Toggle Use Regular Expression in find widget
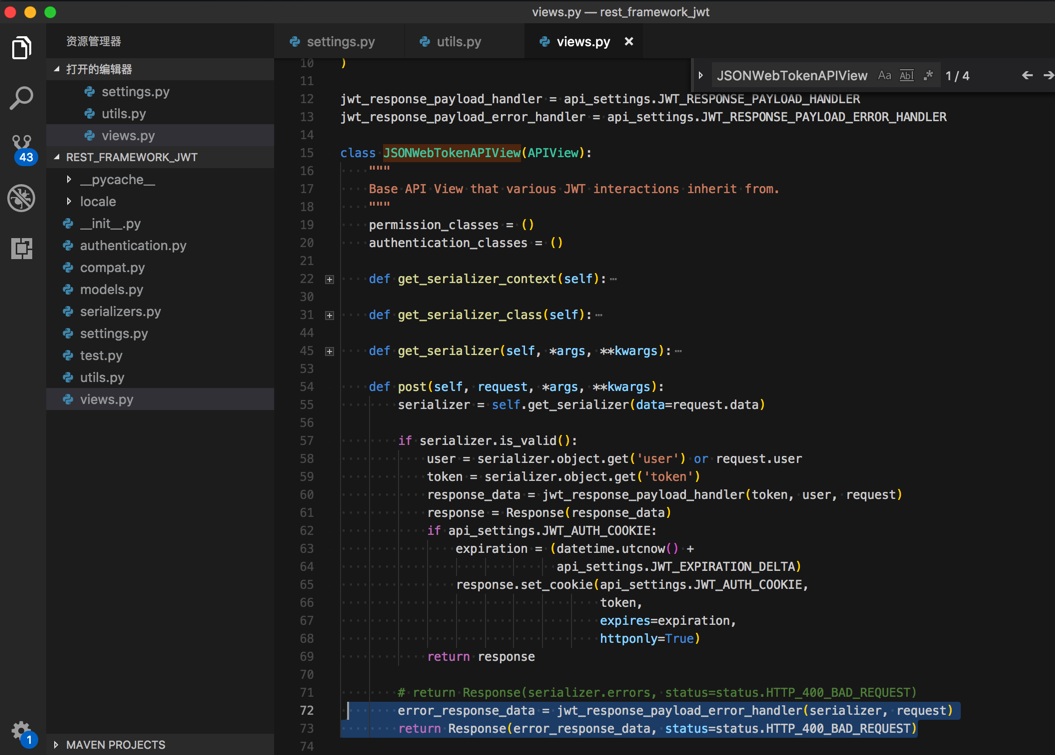This screenshot has height=755, width=1055. (x=928, y=76)
